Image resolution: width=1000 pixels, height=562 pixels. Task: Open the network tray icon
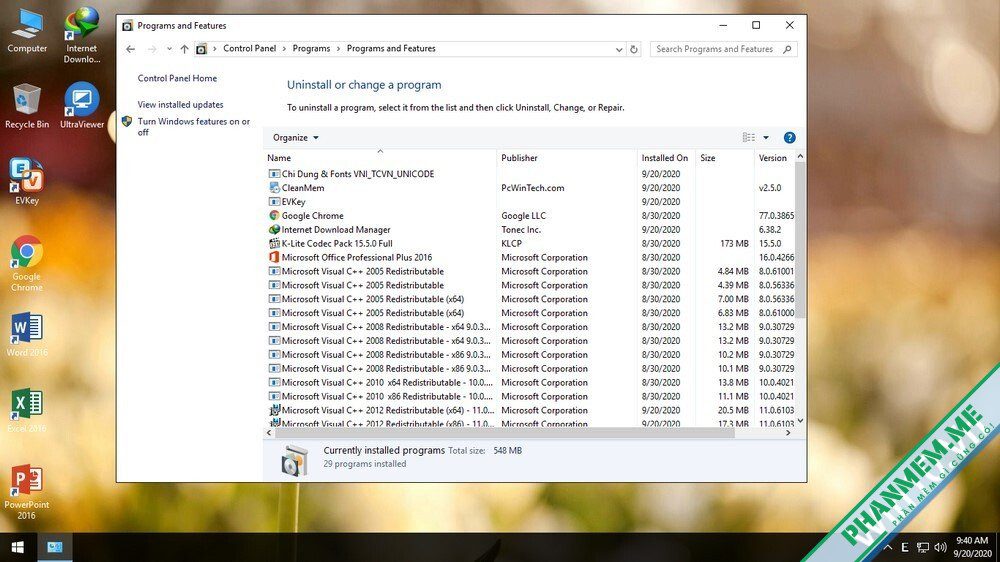click(x=923, y=547)
